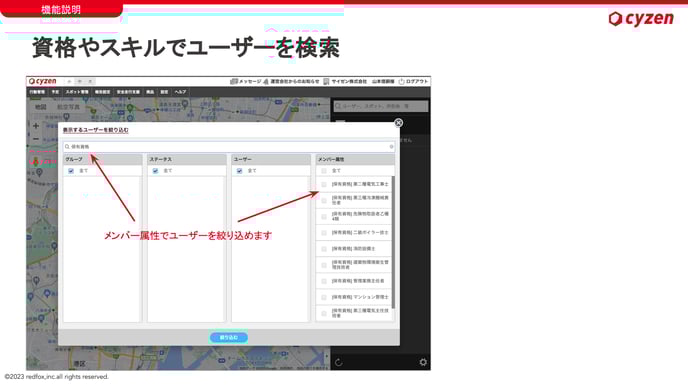Close the user filter dialog with X icon
The image size is (688, 387).
(x=398, y=123)
